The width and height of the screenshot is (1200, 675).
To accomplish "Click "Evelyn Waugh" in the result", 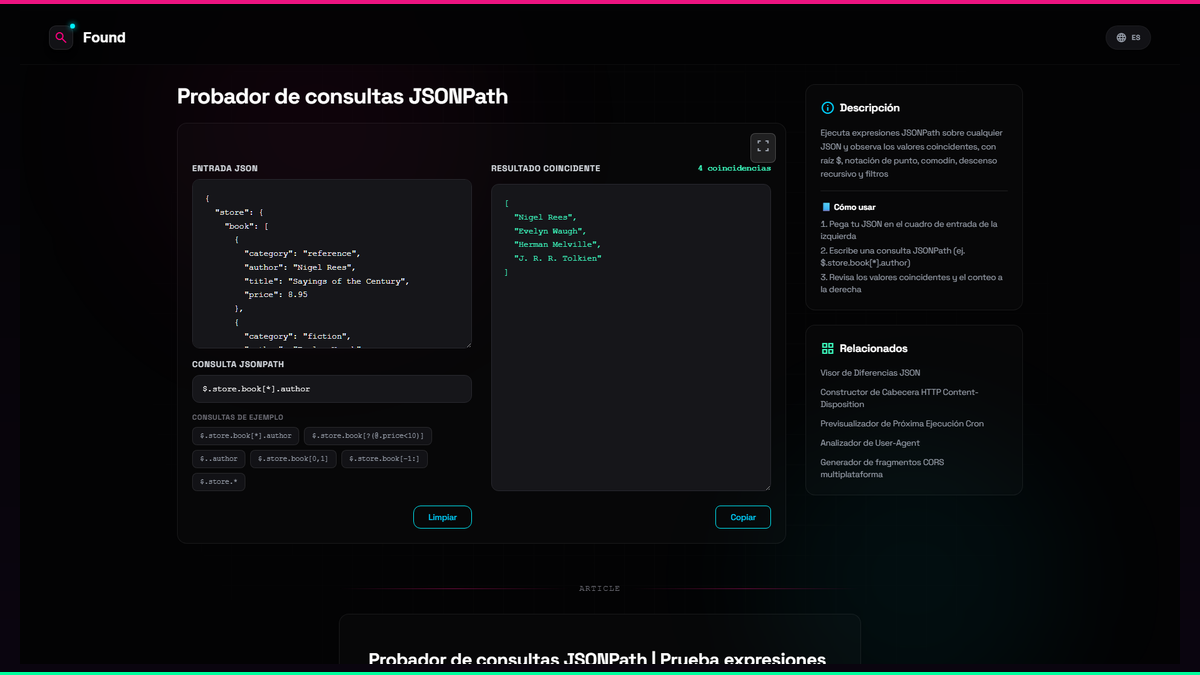I will pos(550,231).
